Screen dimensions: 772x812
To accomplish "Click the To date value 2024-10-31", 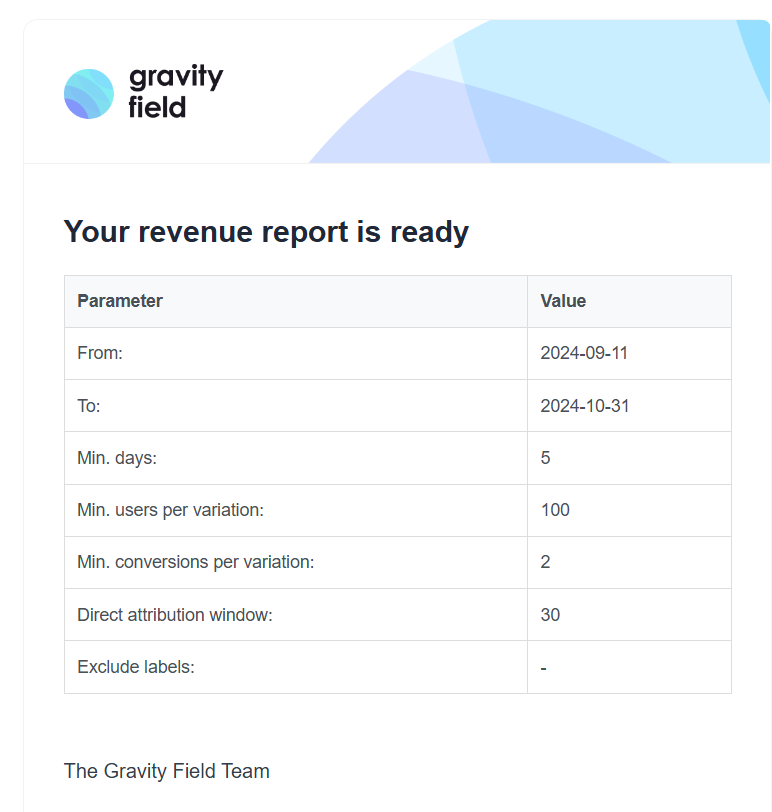I will point(584,406).
